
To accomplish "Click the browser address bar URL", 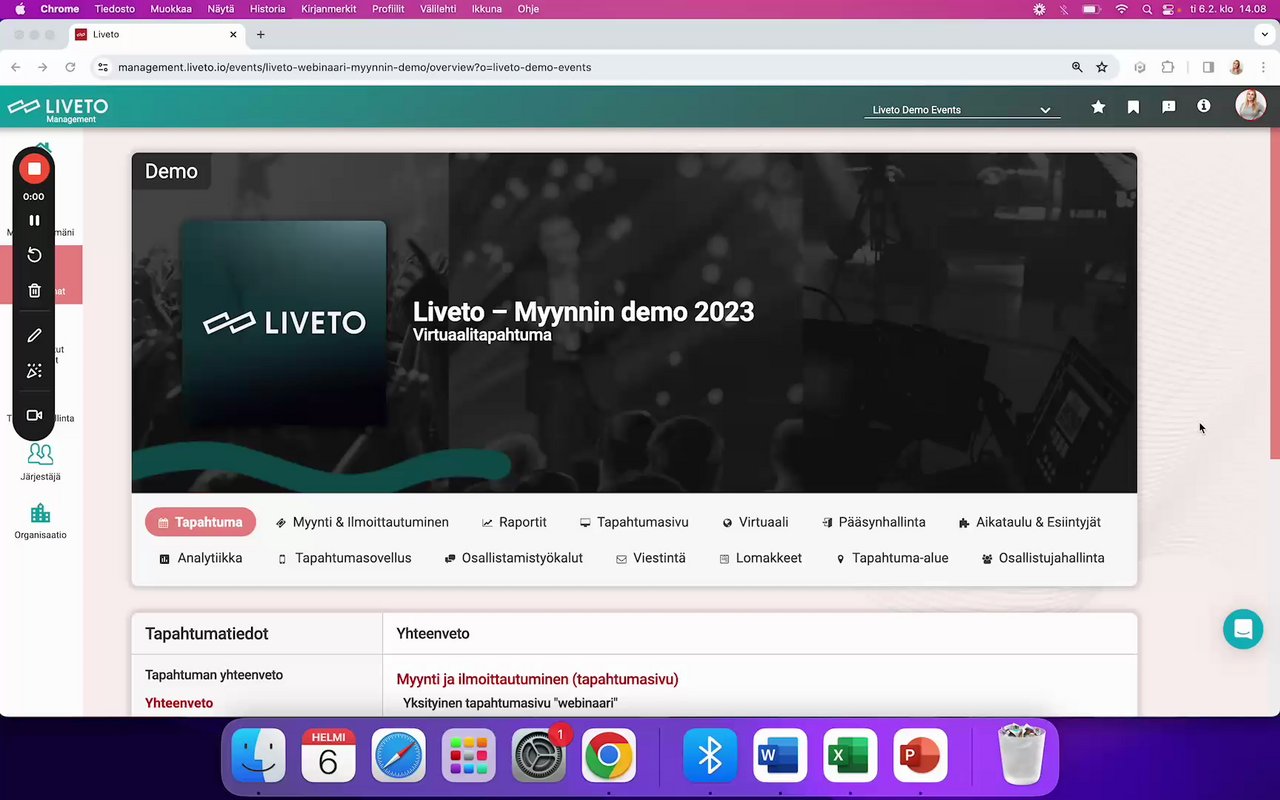I will [355, 67].
